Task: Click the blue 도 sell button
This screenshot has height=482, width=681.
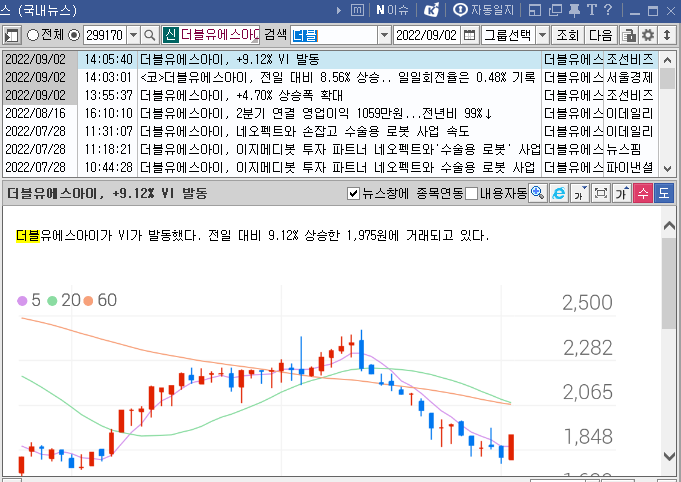Action: point(664,193)
